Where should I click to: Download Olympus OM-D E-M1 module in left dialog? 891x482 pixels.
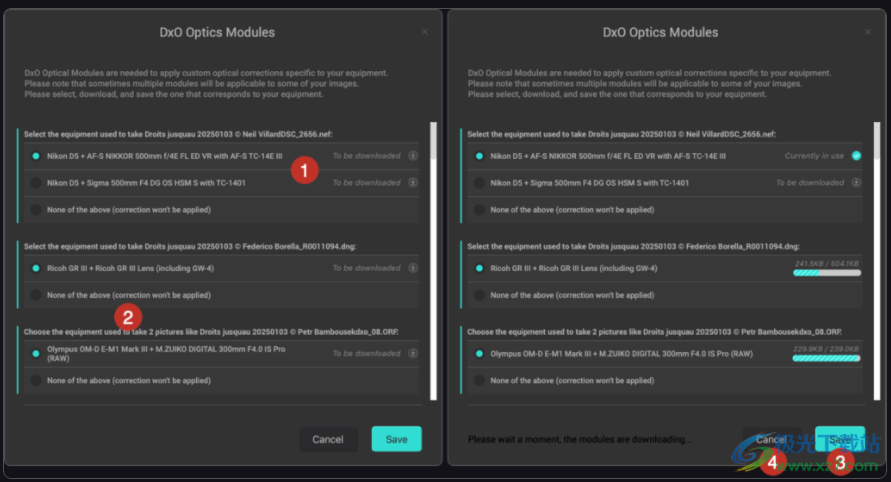coord(413,353)
